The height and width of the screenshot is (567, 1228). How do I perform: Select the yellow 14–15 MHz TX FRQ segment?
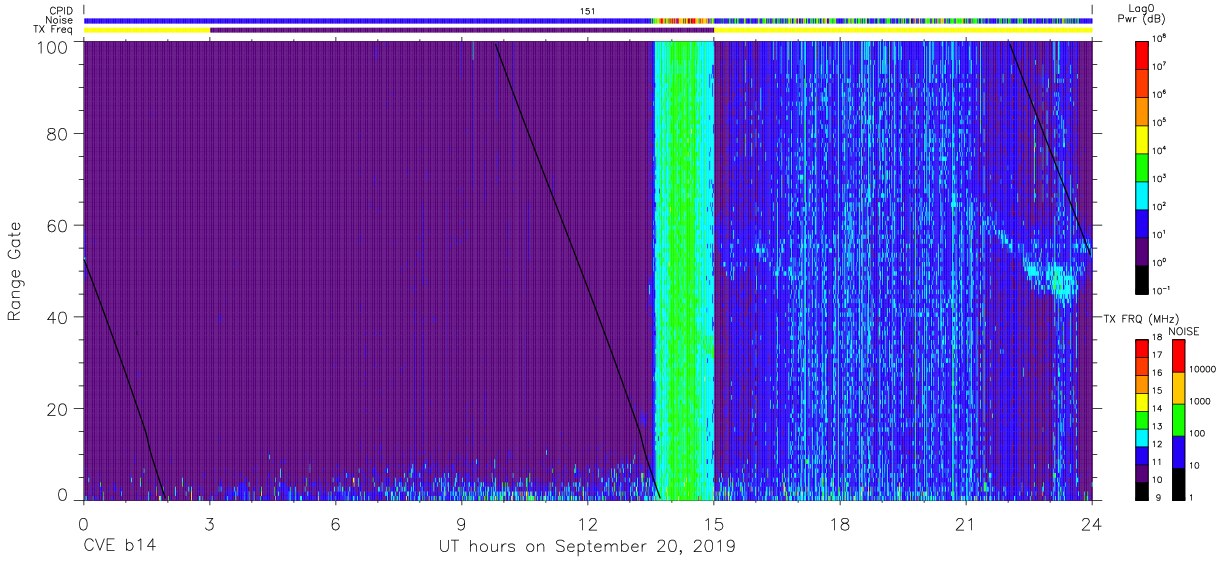[1143, 401]
